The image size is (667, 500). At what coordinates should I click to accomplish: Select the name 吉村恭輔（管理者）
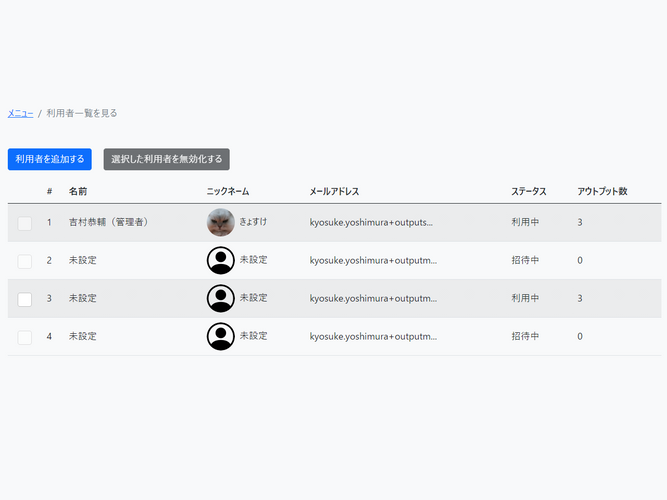[x=108, y=222]
